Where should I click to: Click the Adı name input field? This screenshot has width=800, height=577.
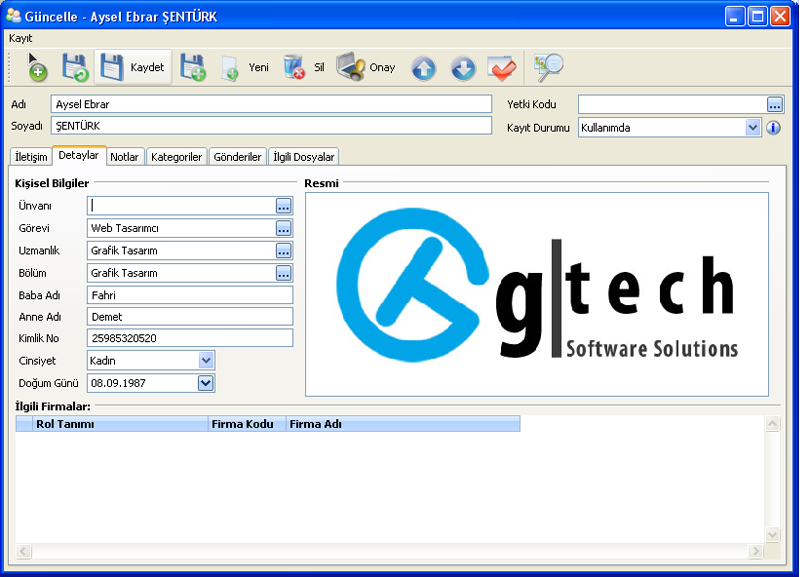pos(271,104)
